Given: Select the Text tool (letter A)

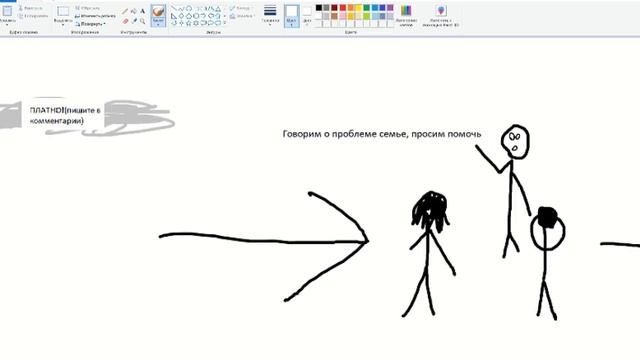Looking at the screenshot, I should 142,11.
